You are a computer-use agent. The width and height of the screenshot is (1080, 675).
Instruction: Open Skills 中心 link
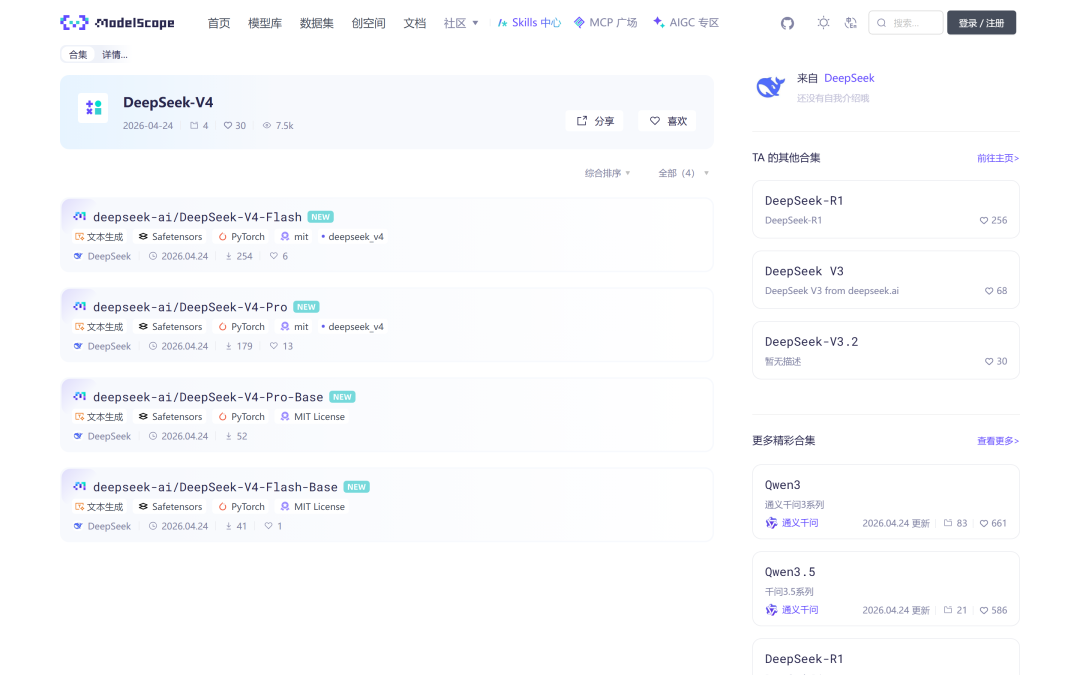pos(529,23)
